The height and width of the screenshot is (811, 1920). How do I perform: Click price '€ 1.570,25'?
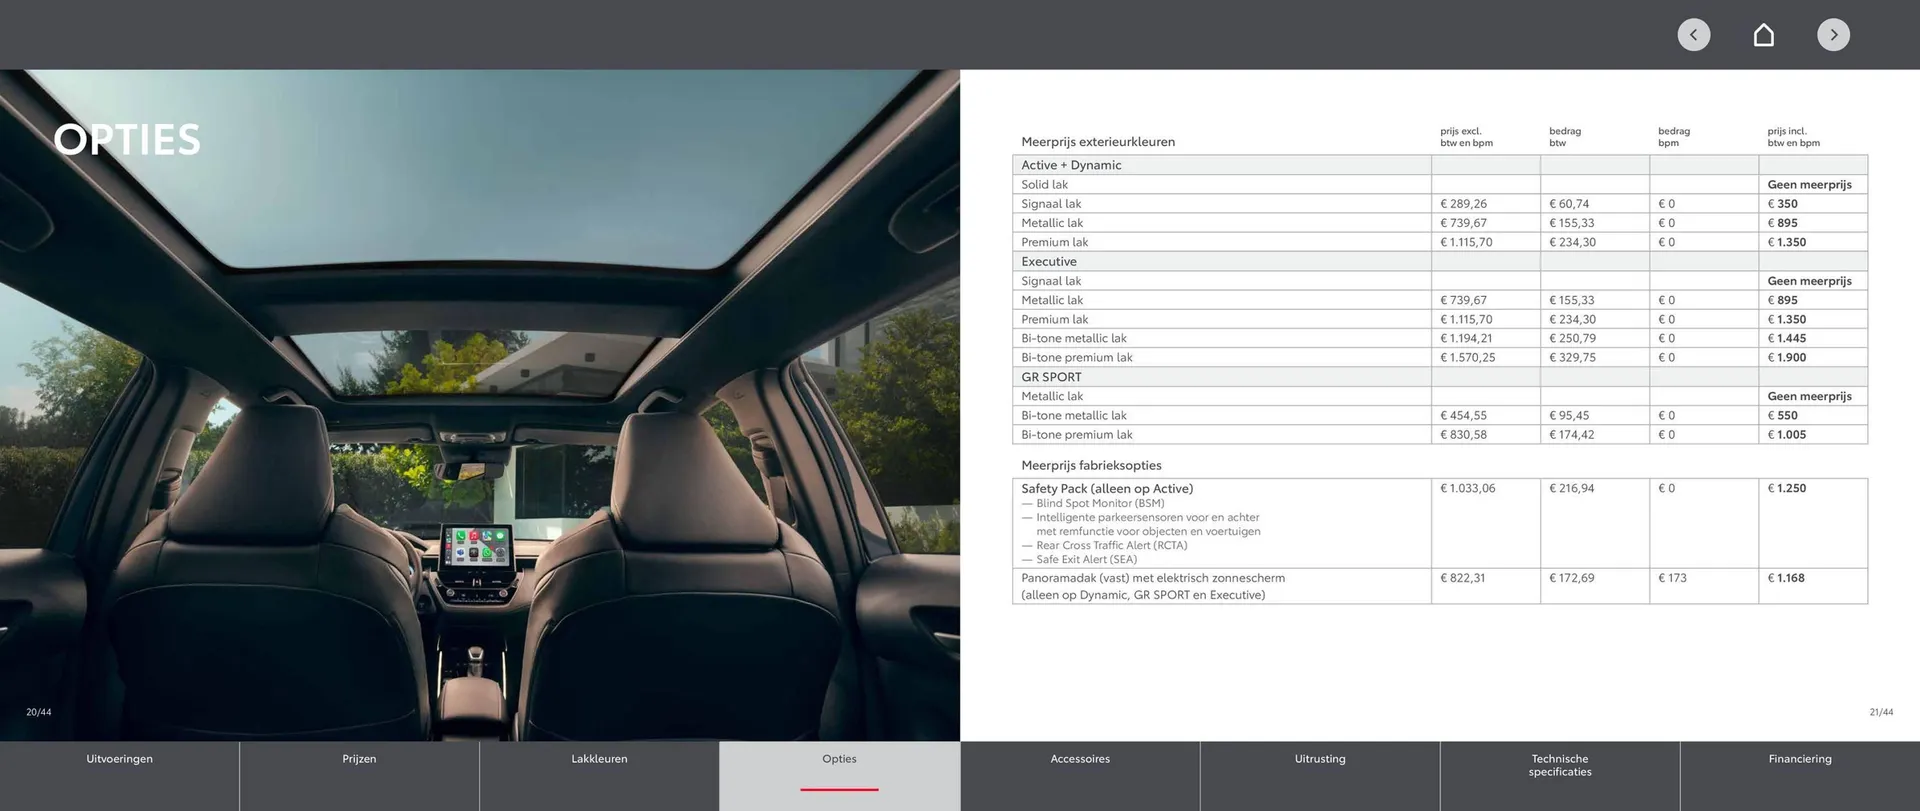(x=1468, y=358)
